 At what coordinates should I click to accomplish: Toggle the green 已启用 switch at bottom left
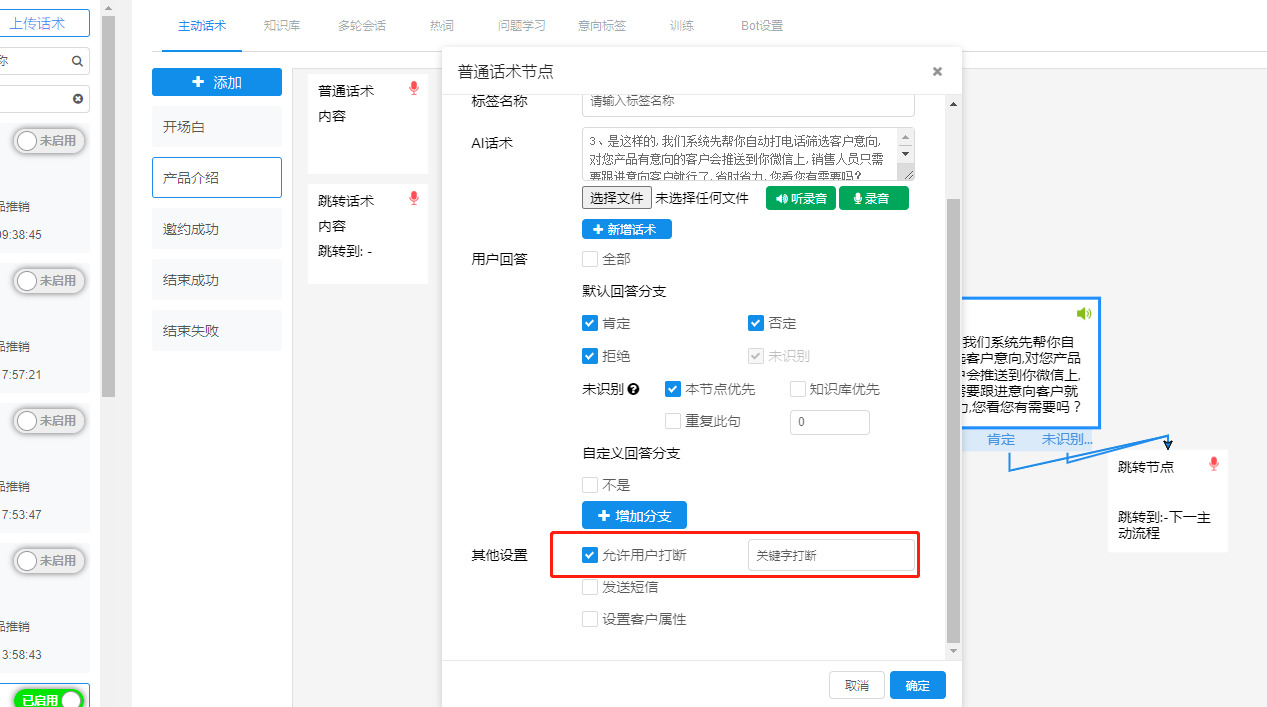click(x=47, y=699)
